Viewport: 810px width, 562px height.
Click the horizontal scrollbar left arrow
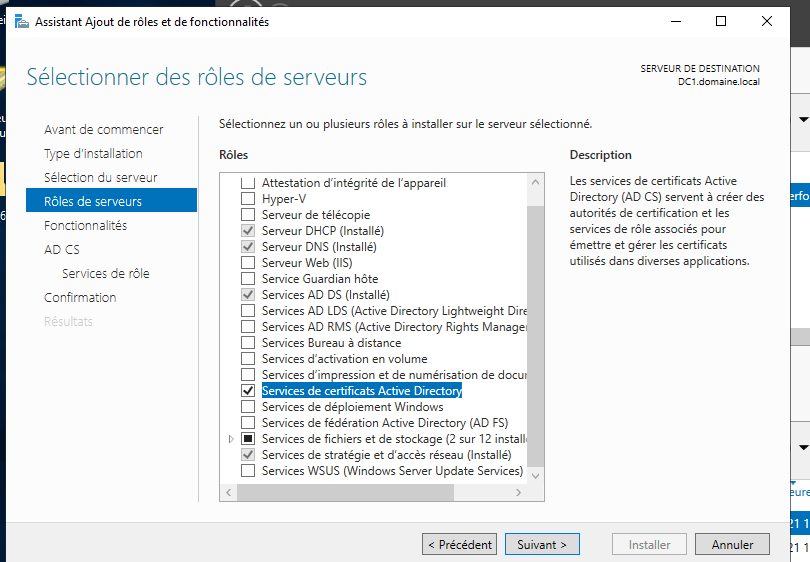click(229, 493)
